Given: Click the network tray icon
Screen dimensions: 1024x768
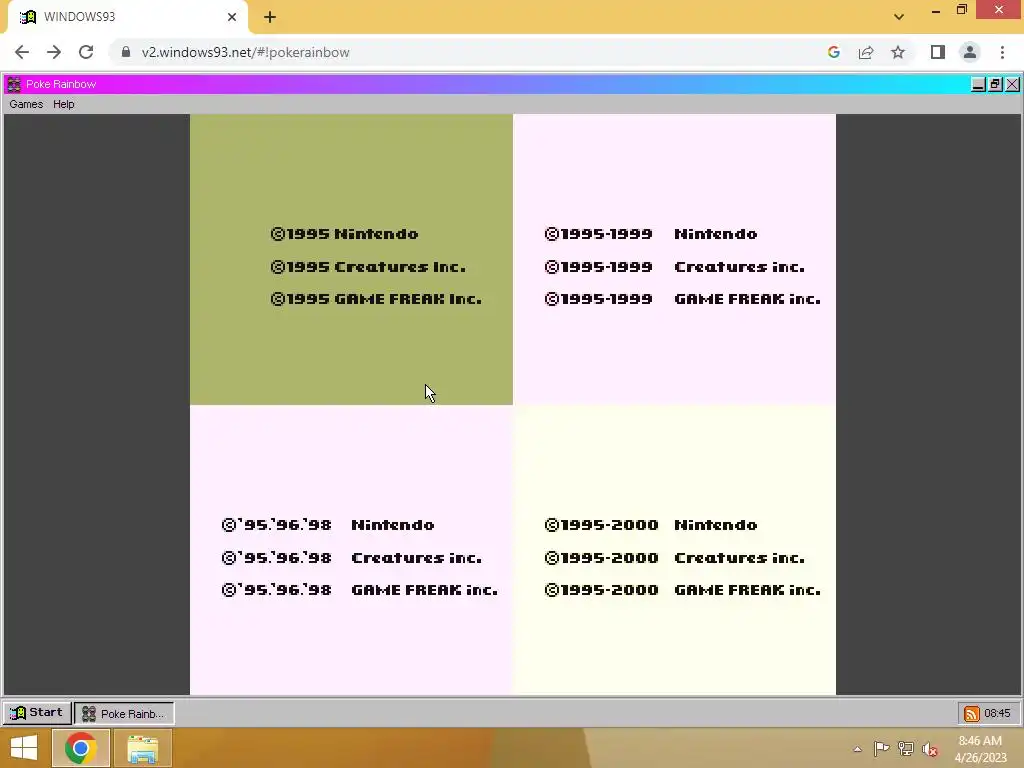Looking at the screenshot, I should click(906, 748).
